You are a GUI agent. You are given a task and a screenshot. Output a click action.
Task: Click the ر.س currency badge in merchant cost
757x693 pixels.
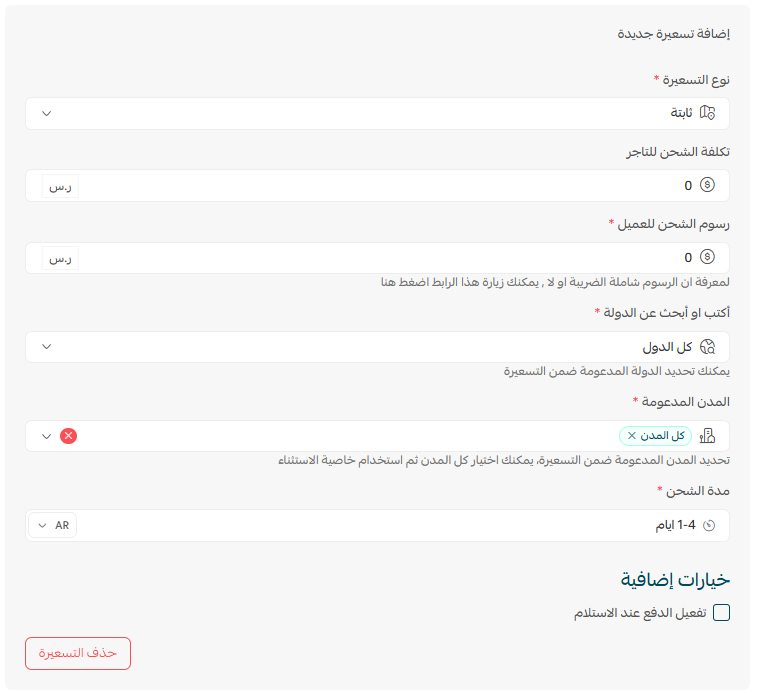click(60, 185)
